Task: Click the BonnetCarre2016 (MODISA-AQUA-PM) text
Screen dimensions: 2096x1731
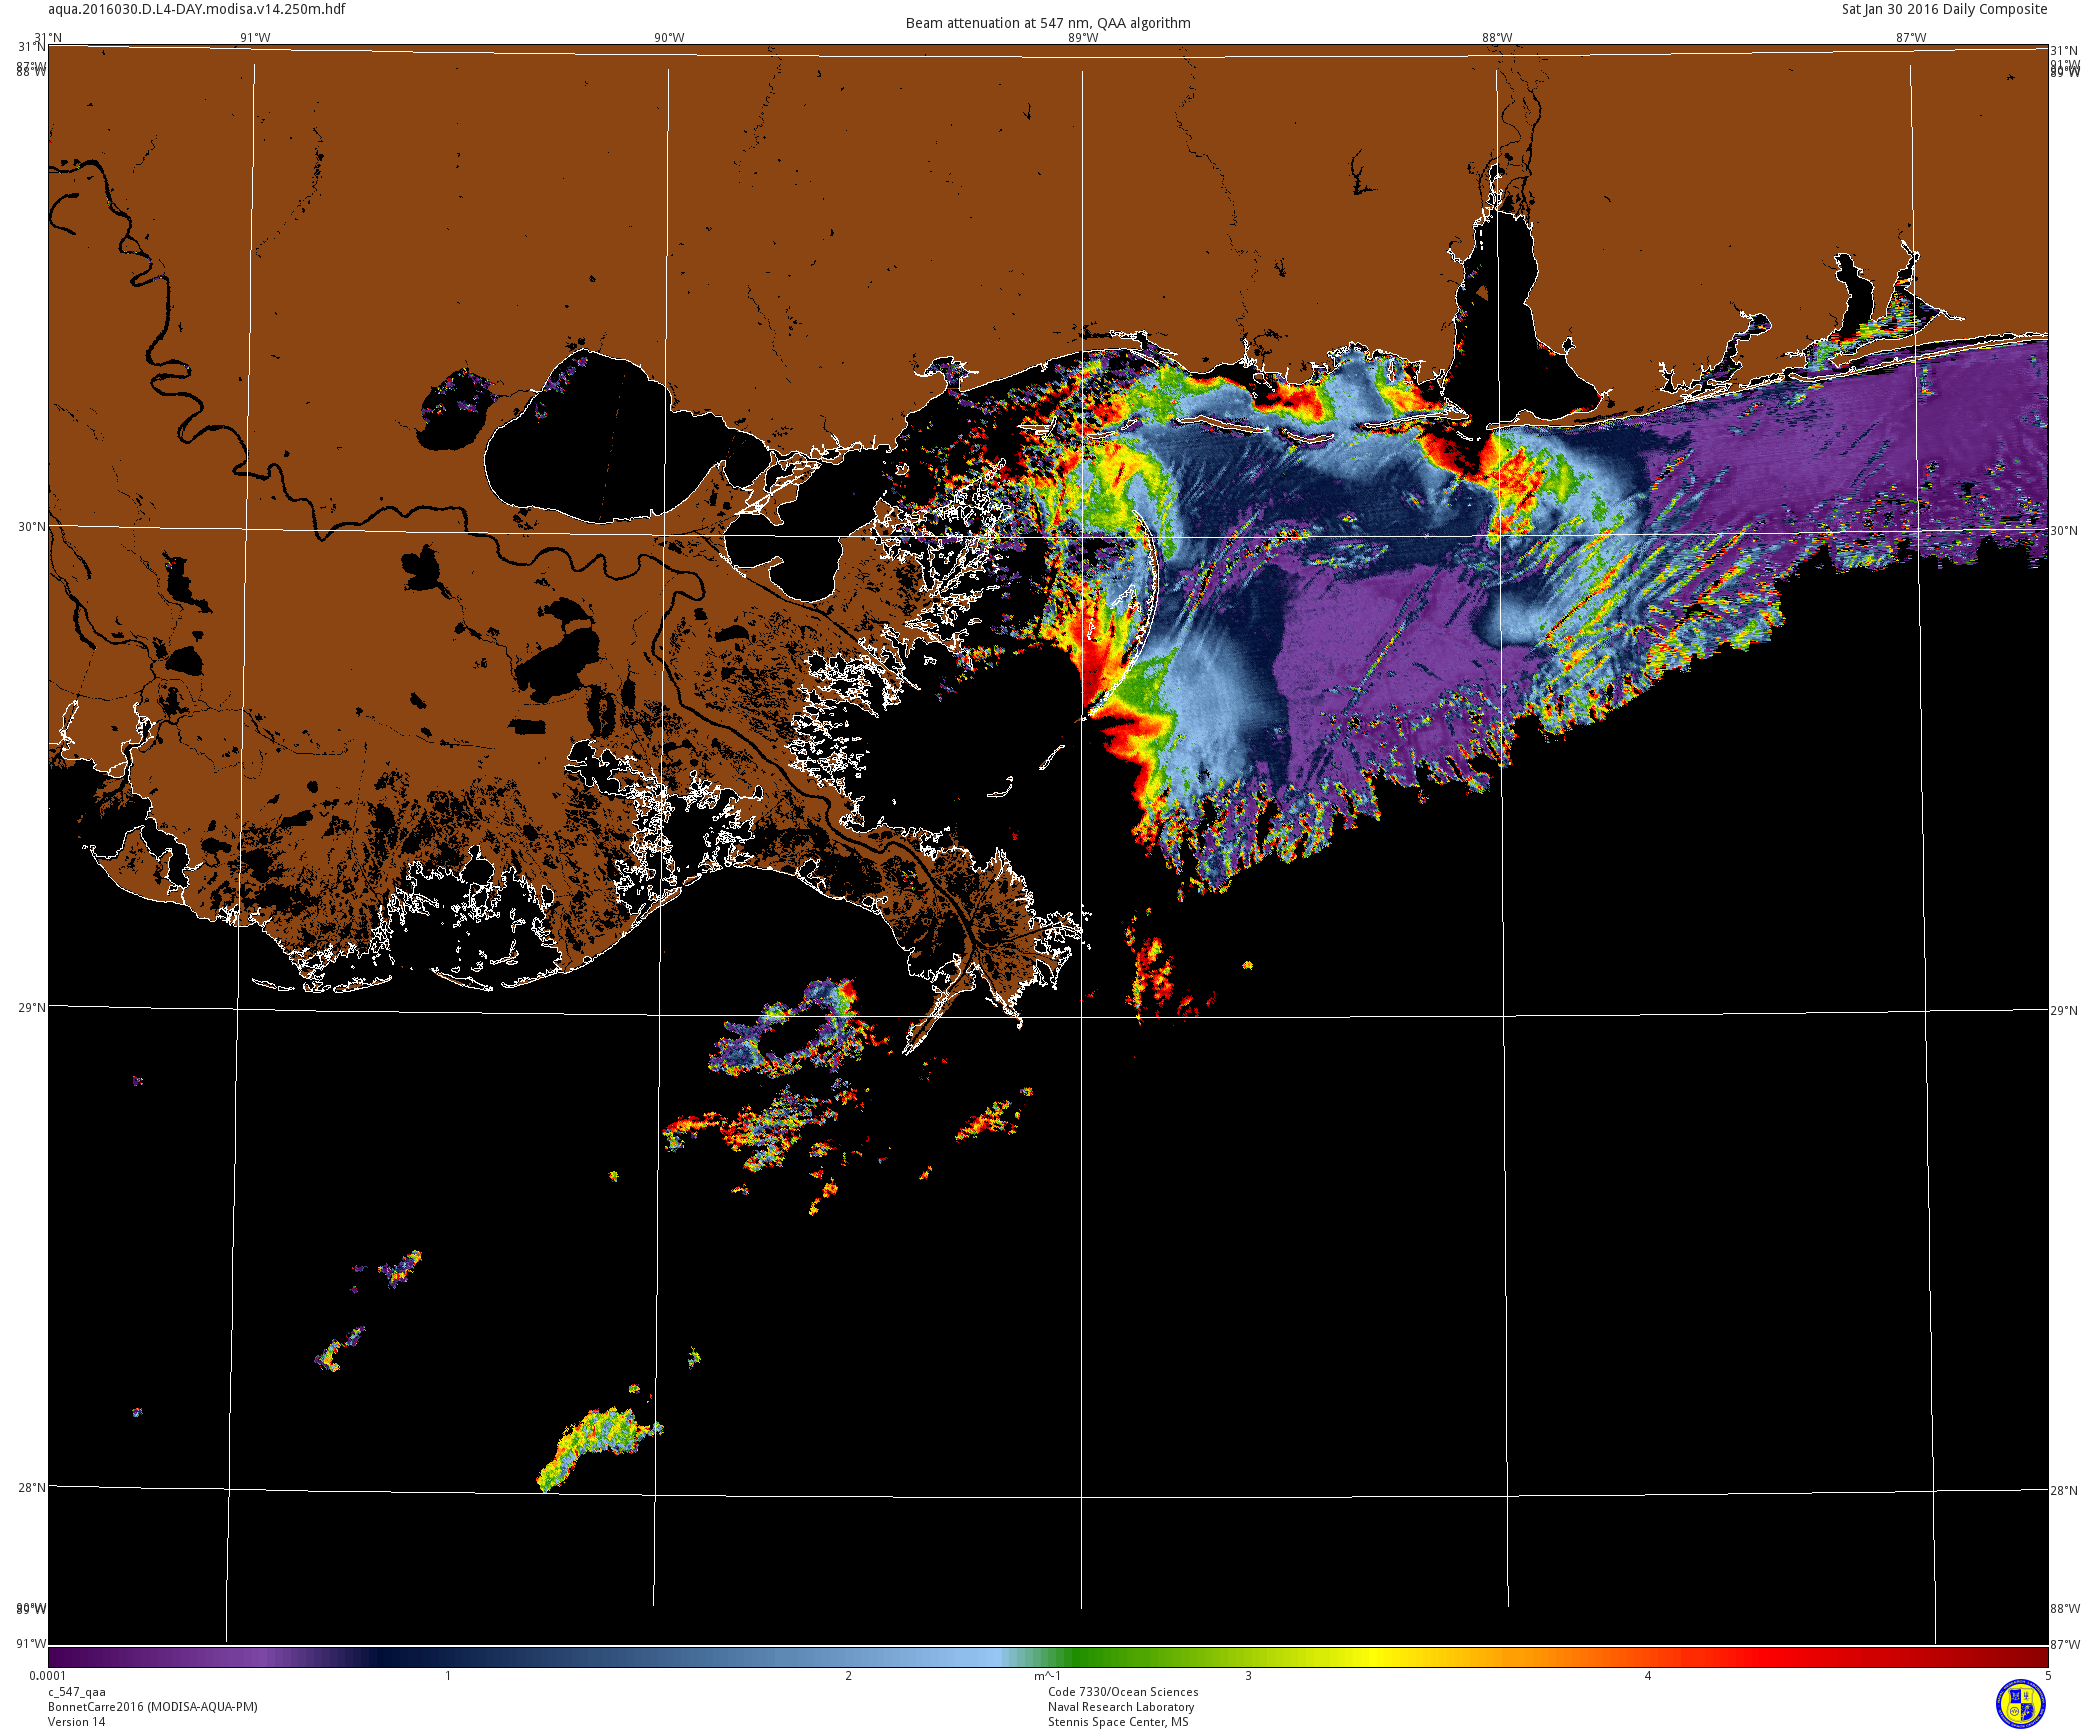Action: click(x=152, y=1707)
